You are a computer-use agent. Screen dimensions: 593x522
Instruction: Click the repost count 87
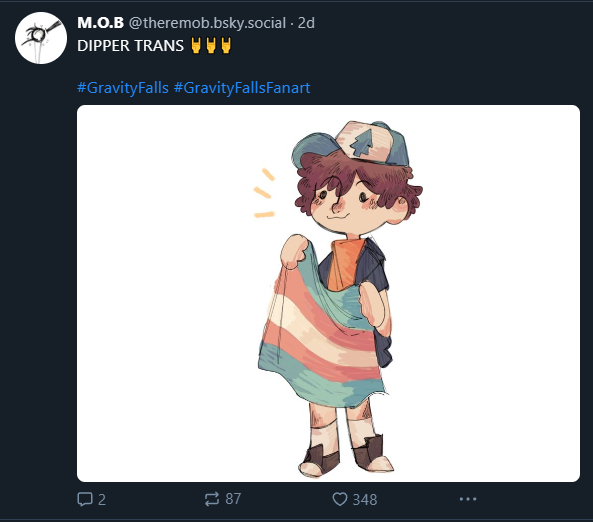coord(233,499)
